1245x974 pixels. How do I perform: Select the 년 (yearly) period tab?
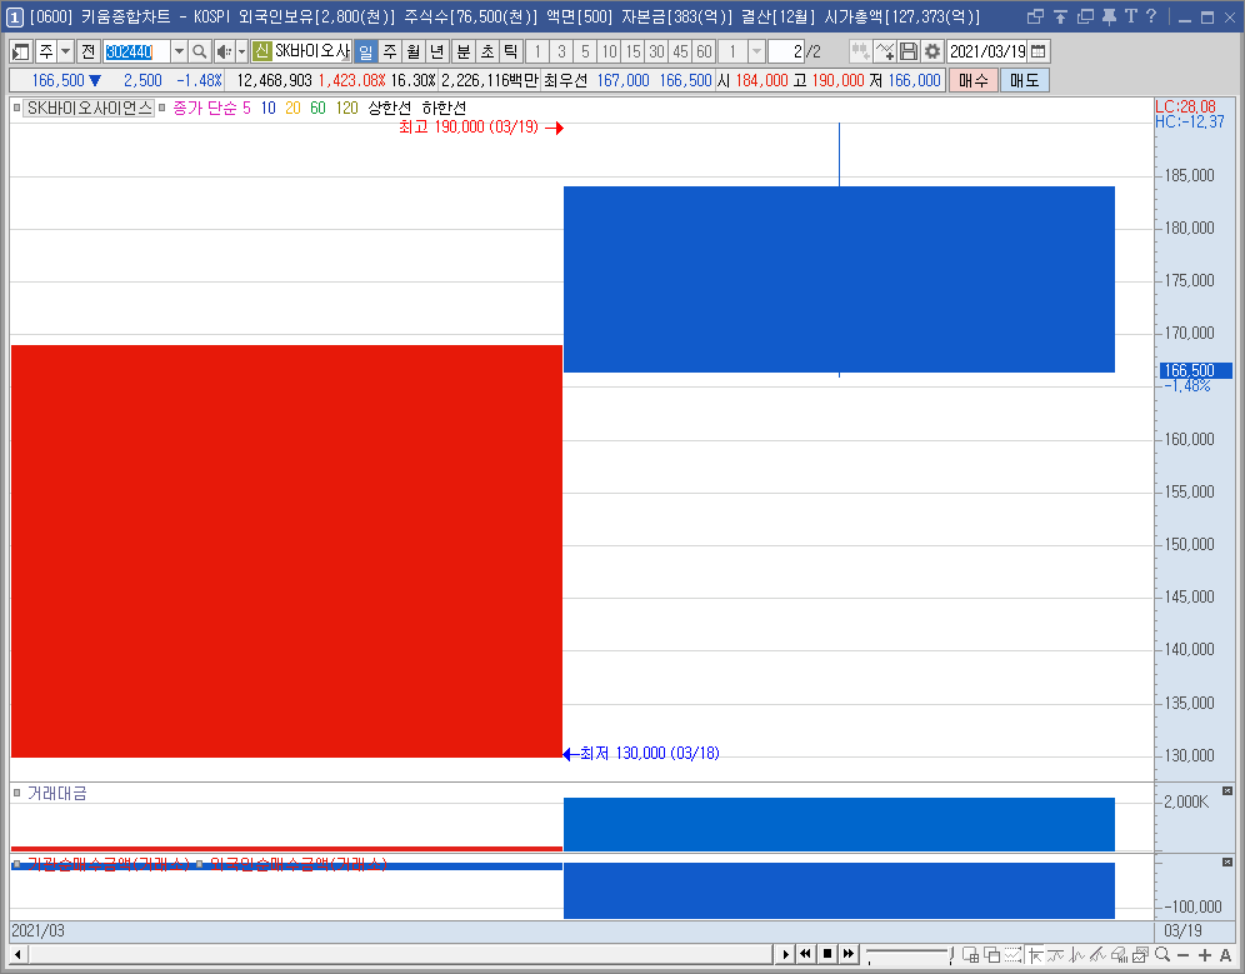click(437, 51)
